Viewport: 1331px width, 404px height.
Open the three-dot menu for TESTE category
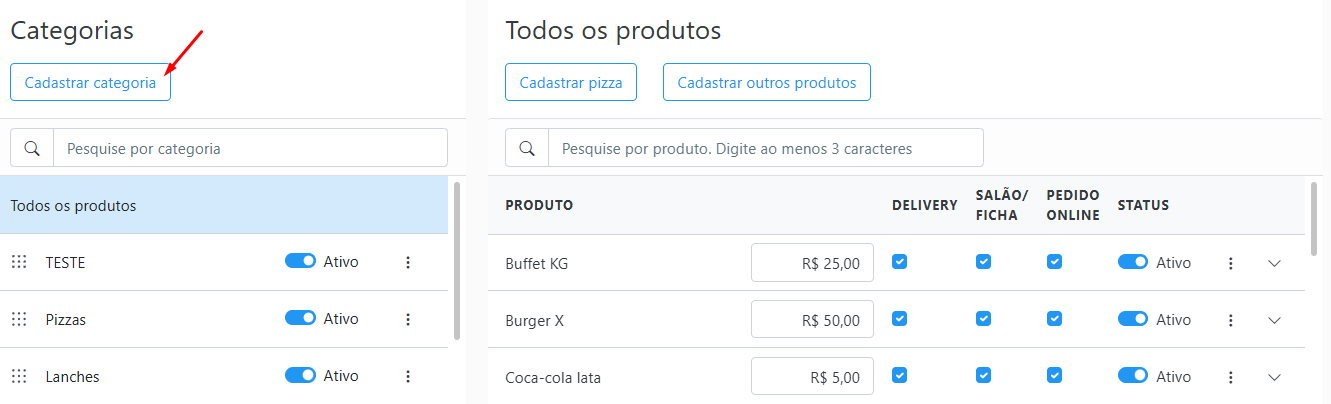click(x=408, y=262)
